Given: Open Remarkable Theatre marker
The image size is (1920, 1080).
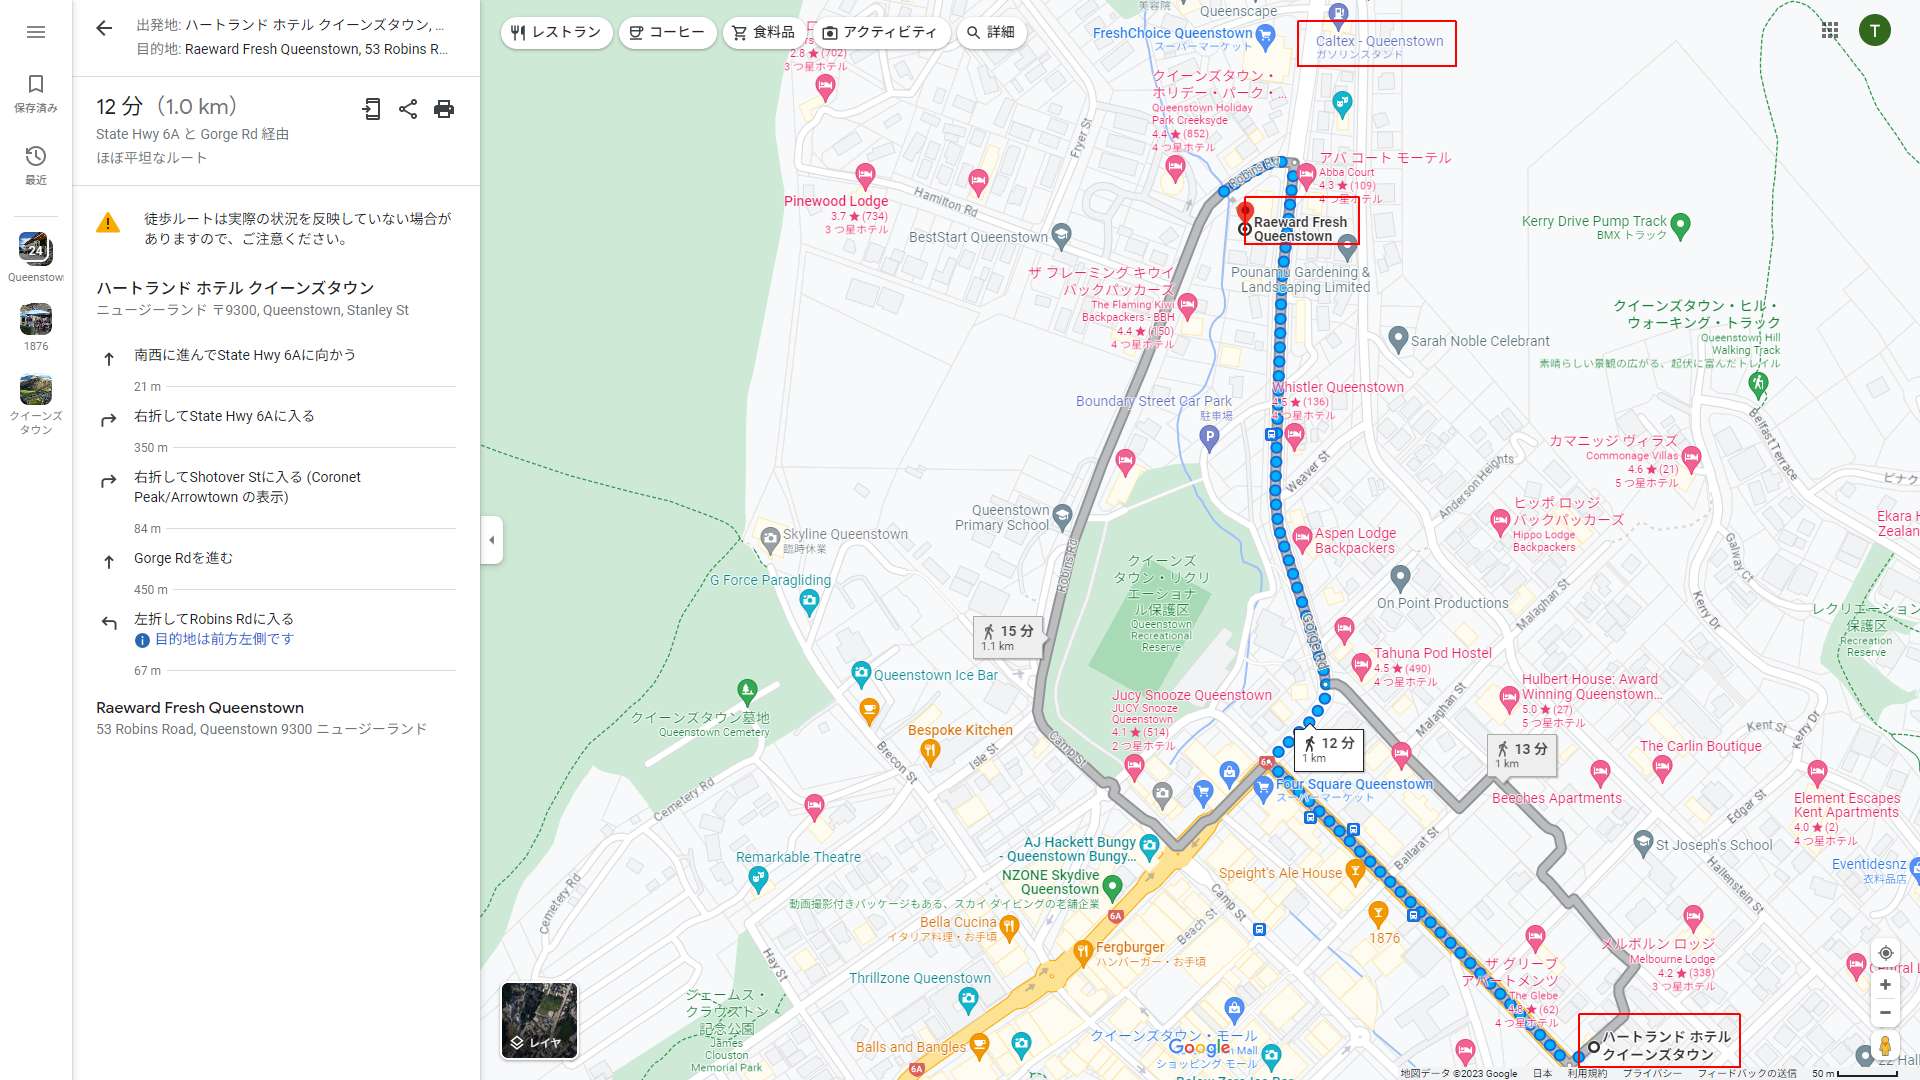Looking at the screenshot, I should pyautogui.click(x=758, y=879).
